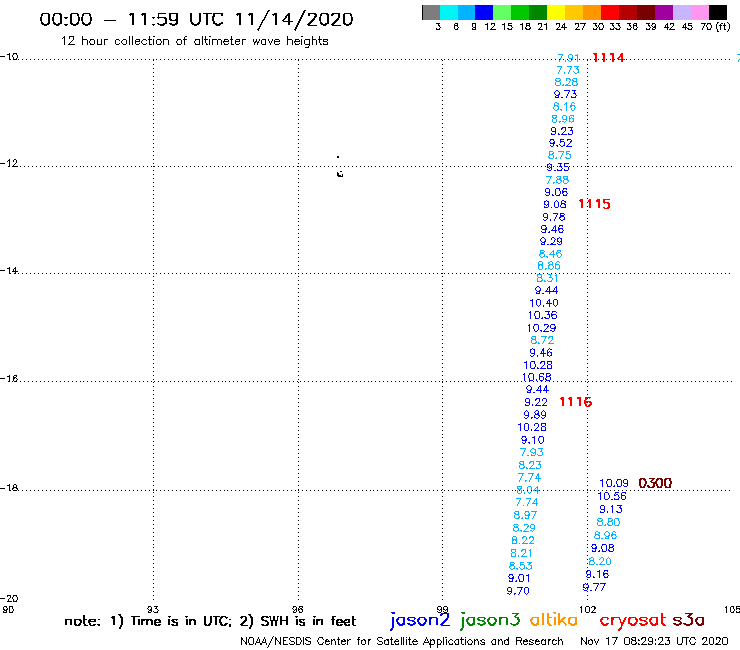The image size is (740, 650).
Task: Click wave height value 9.52
Action: [561, 143]
